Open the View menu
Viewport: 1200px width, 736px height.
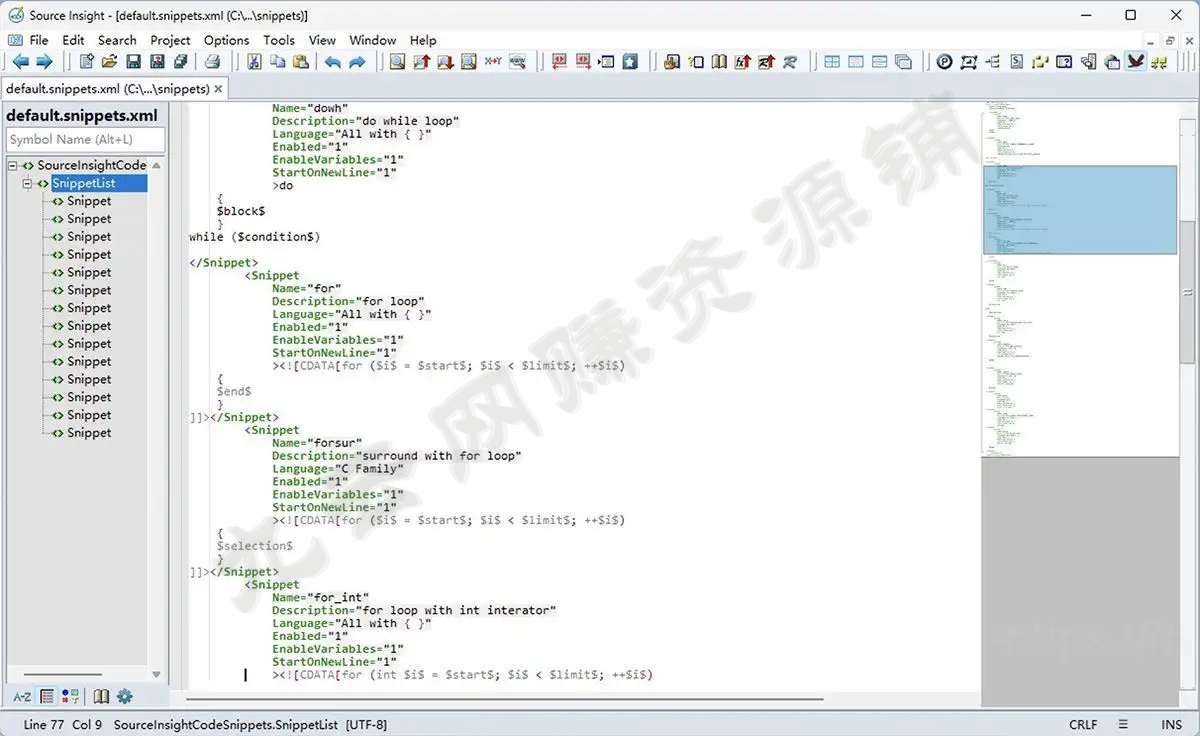(322, 40)
